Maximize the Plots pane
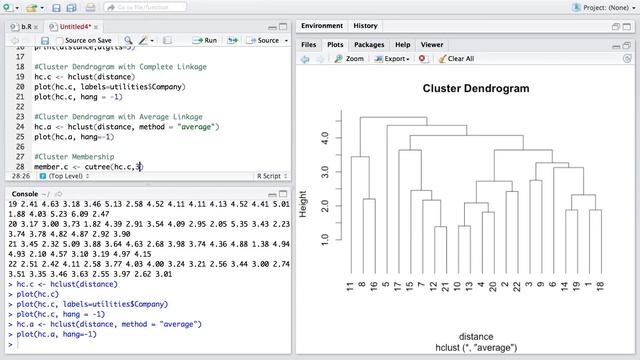The image size is (640, 360). point(627,46)
